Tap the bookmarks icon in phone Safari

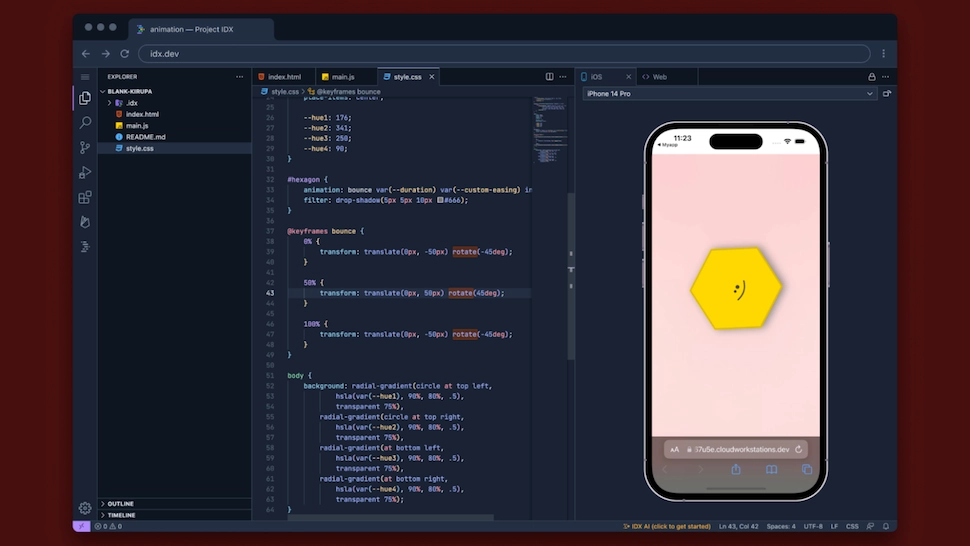pyautogui.click(x=771, y=469)
